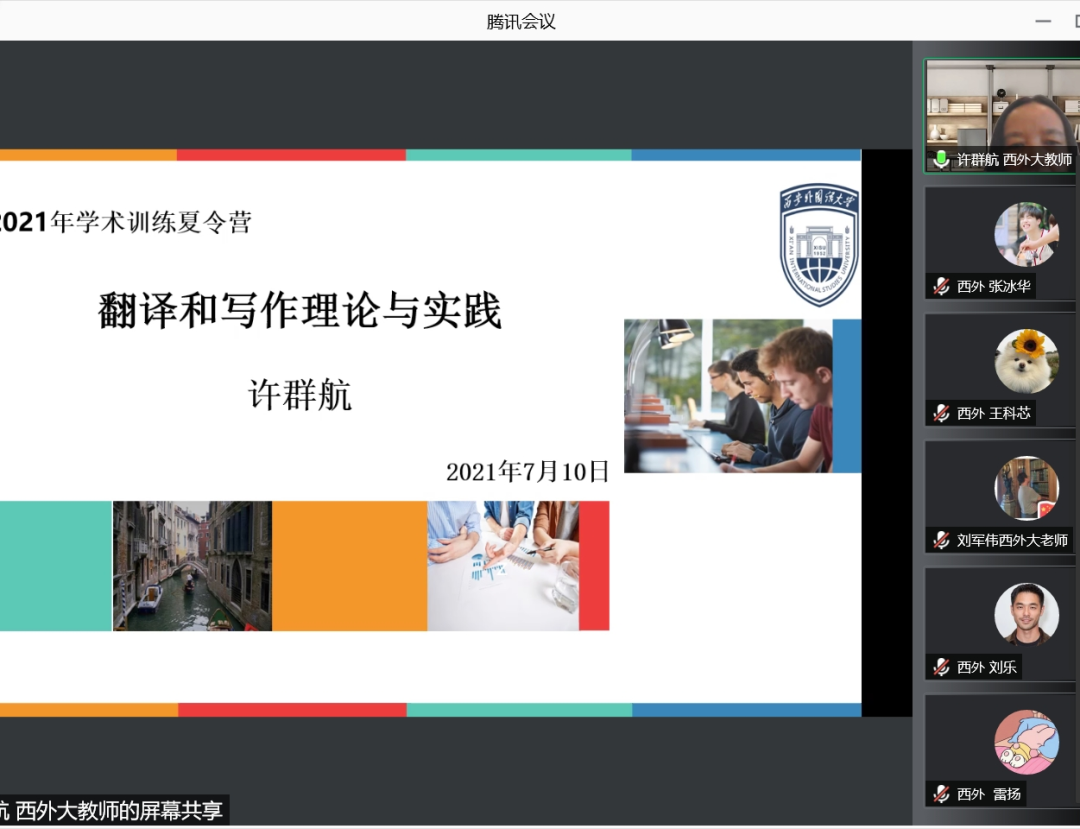Select the pink cartoon avatar of 雷扬
Image resolution: width=1080 pixels, height=829 pixels.
(1026, 741)
